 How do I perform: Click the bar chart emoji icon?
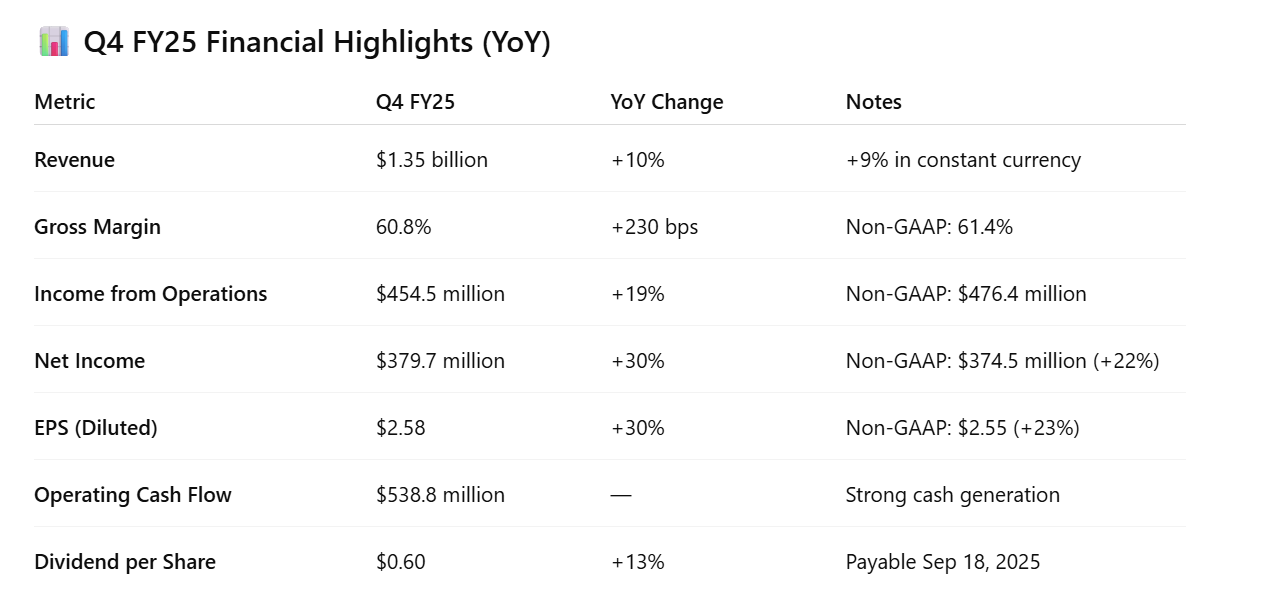click(x=53, y=42)
